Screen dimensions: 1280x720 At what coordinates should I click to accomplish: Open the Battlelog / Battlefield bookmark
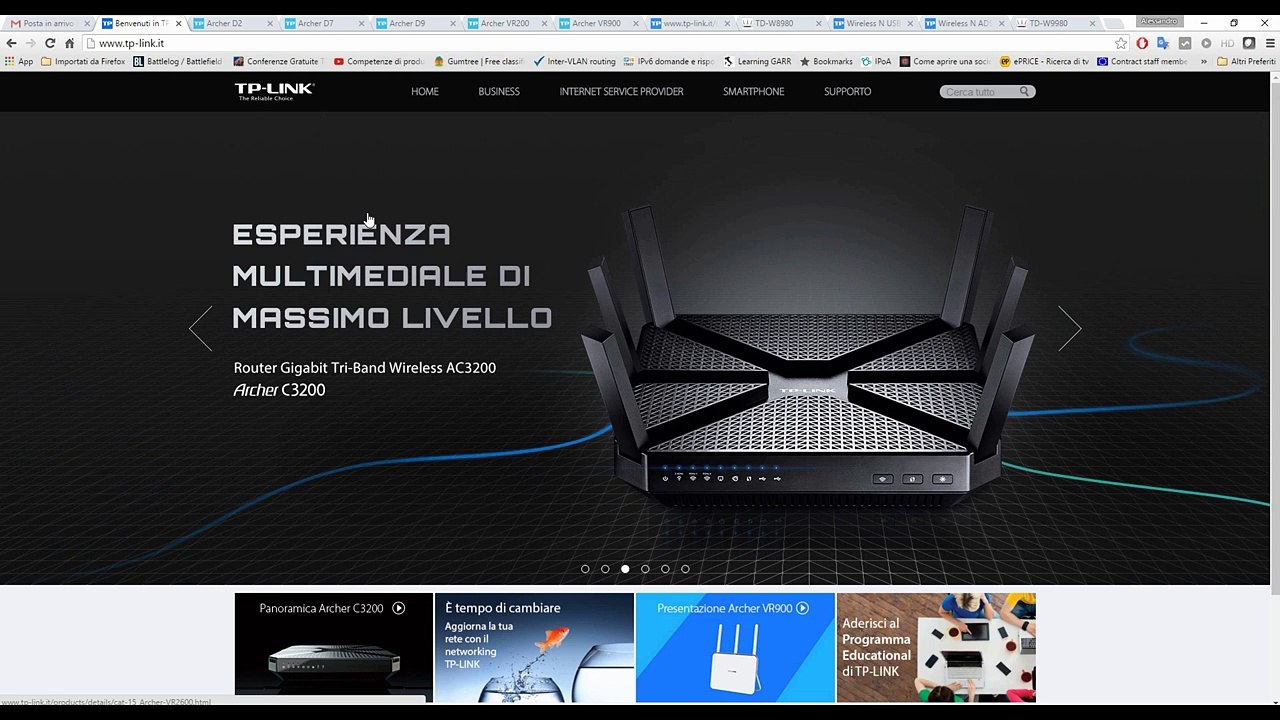point(178,61)
